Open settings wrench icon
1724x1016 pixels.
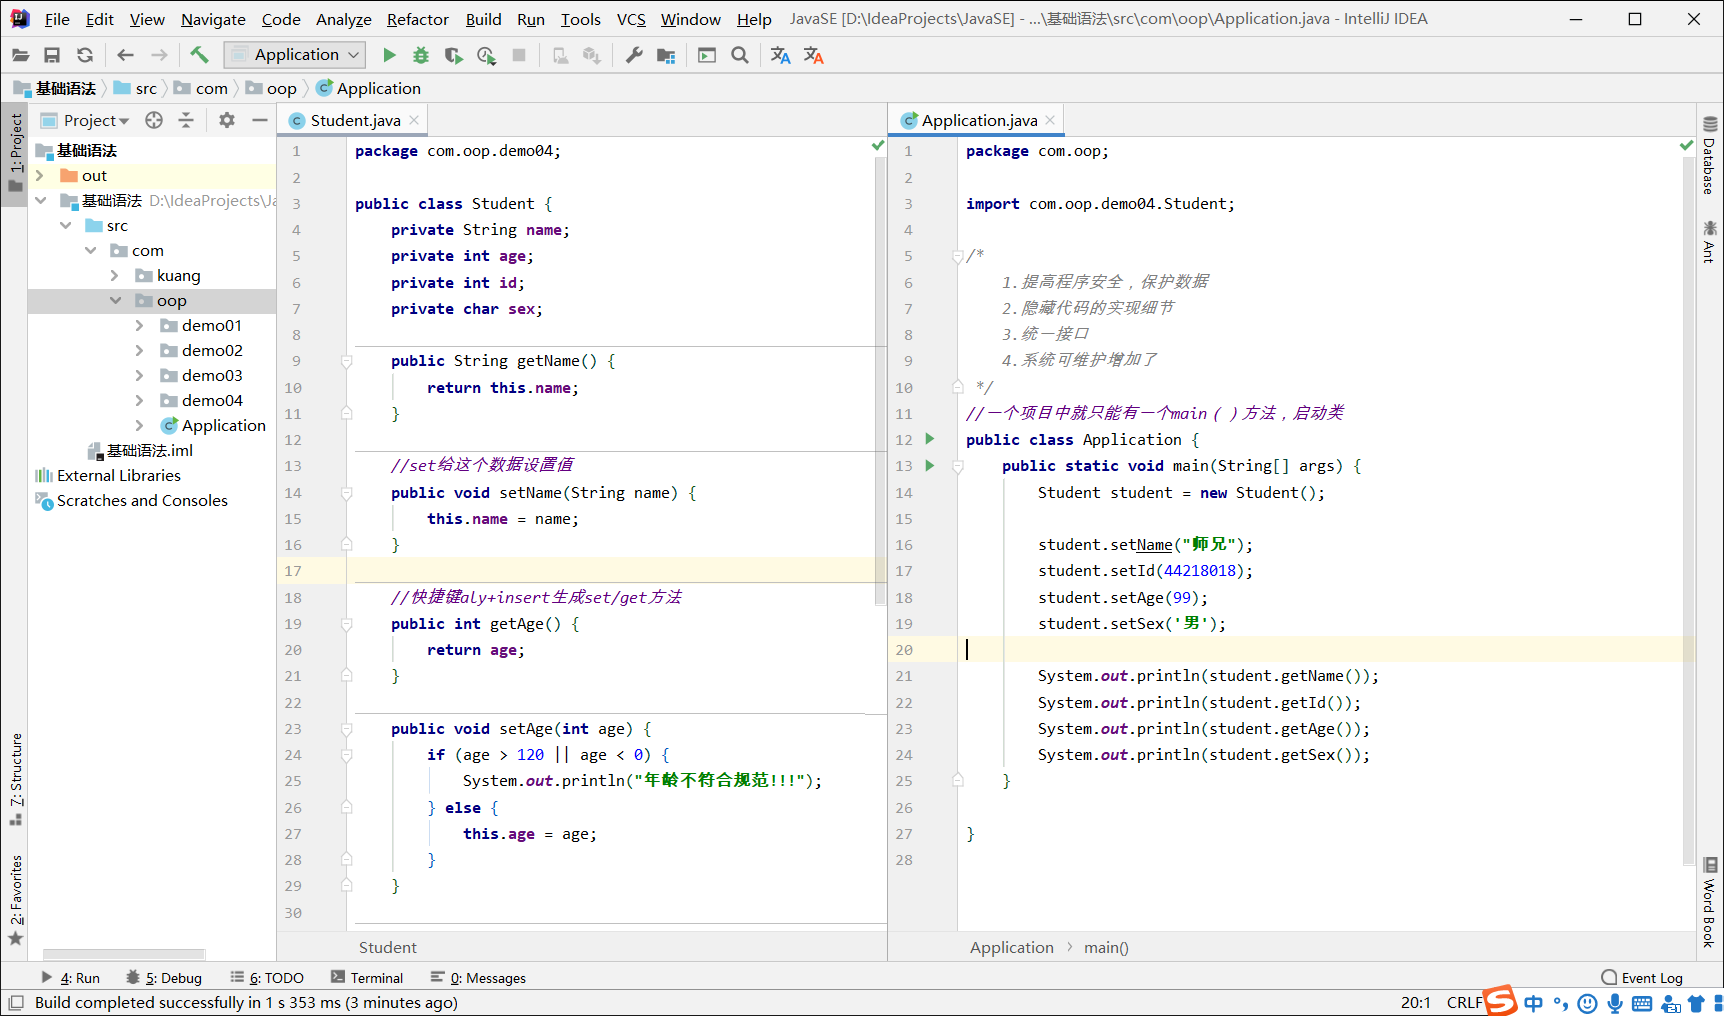coord(634,55)
